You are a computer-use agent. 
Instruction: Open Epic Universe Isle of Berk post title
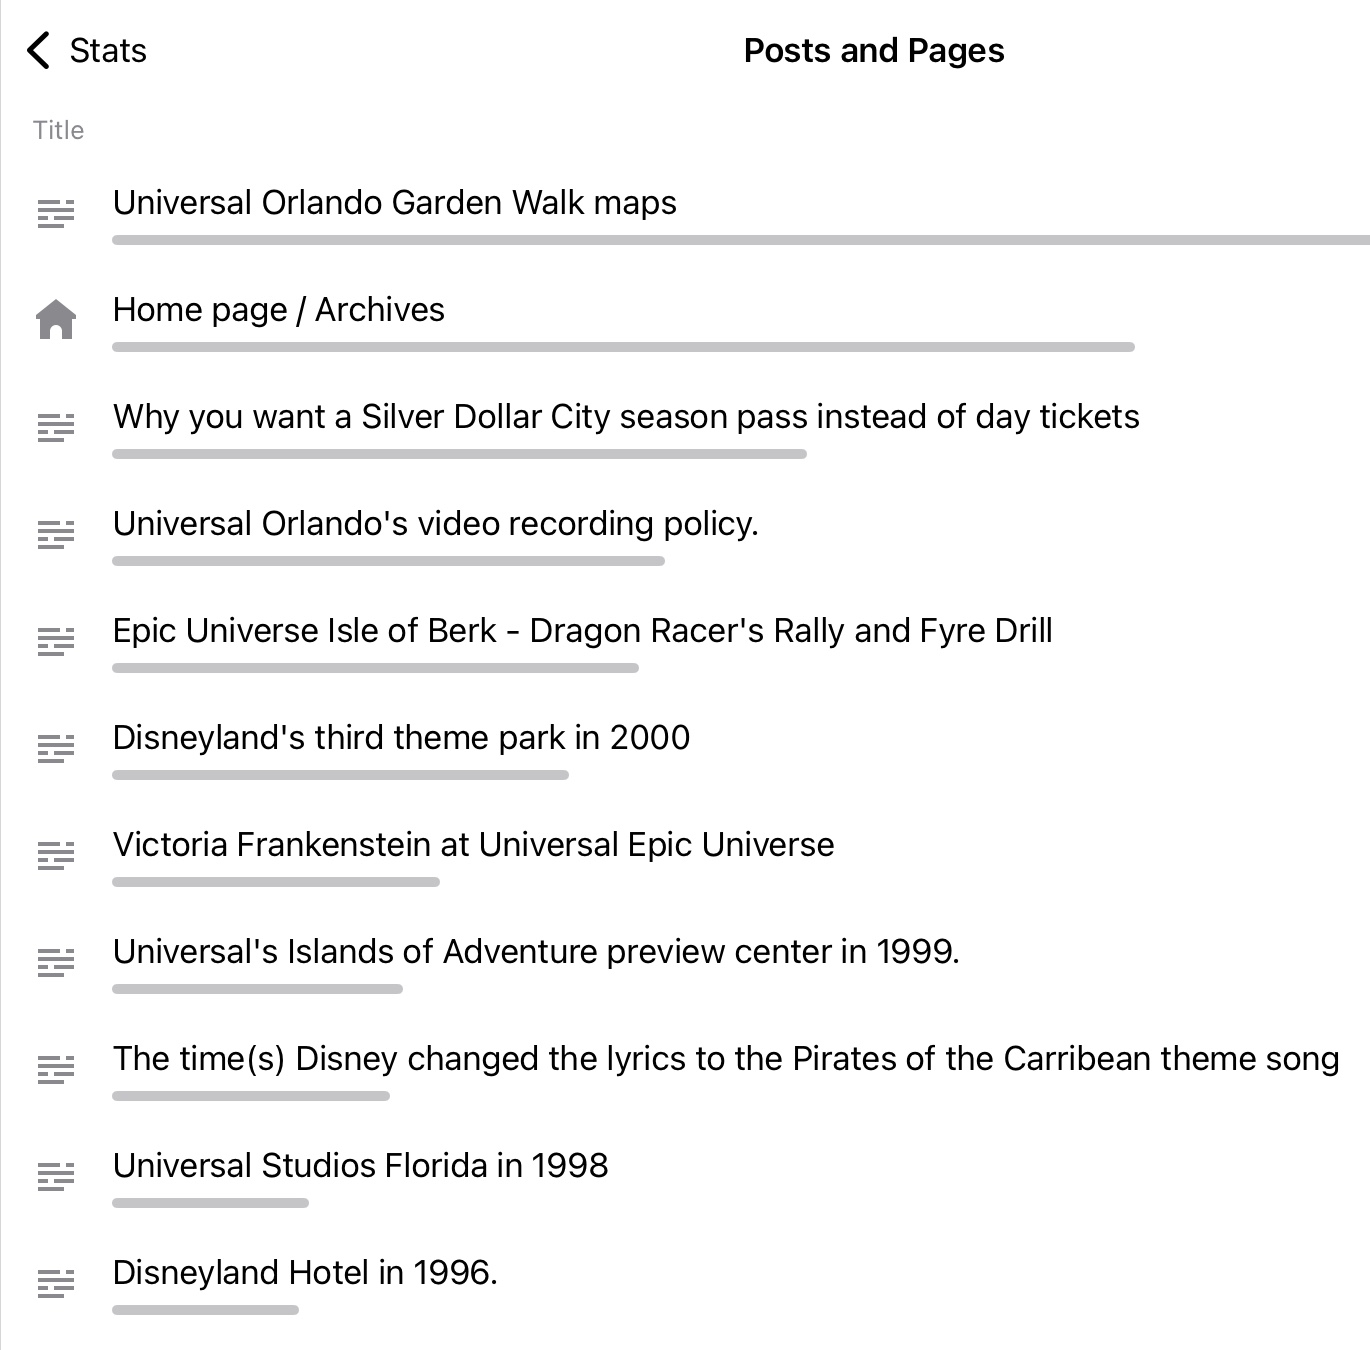coord(582,631)
